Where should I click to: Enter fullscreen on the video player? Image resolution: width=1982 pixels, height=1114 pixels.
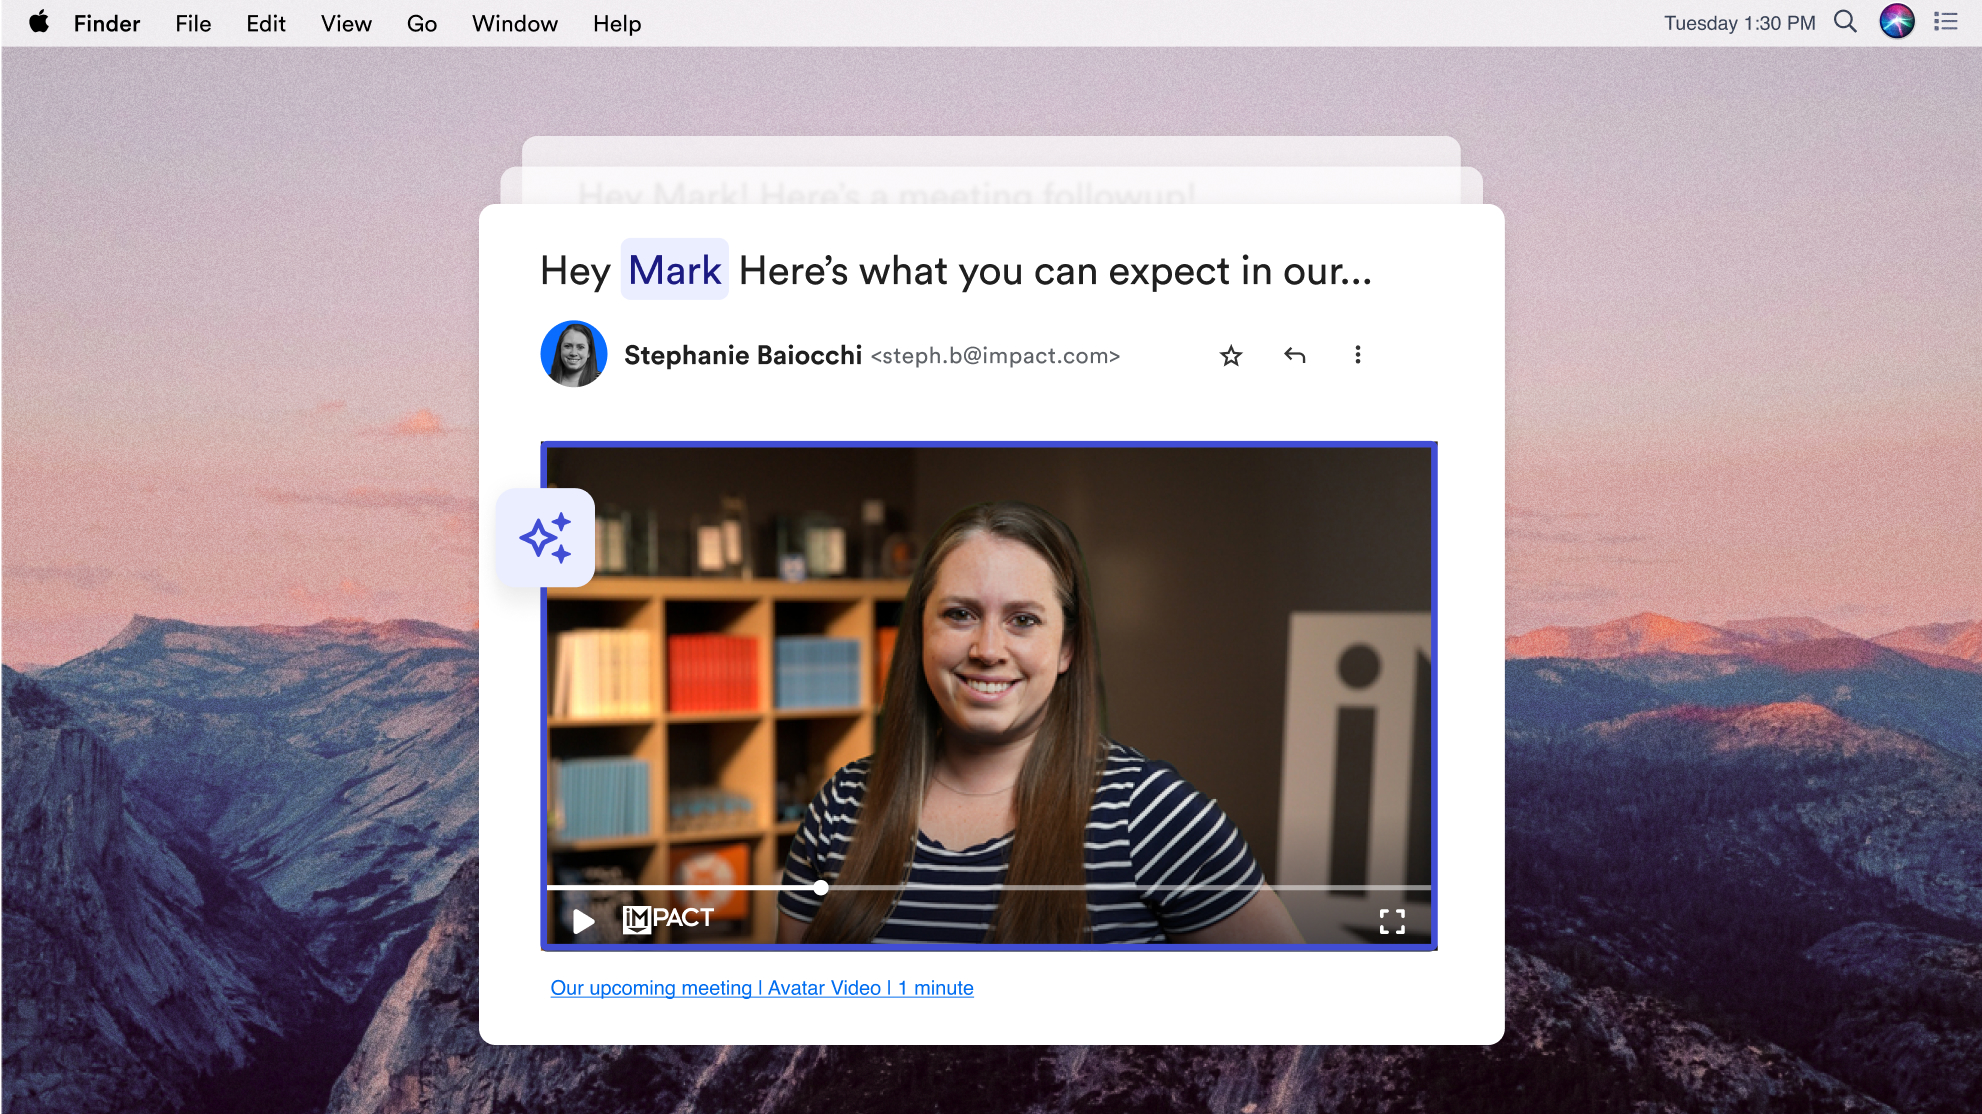1391,921
